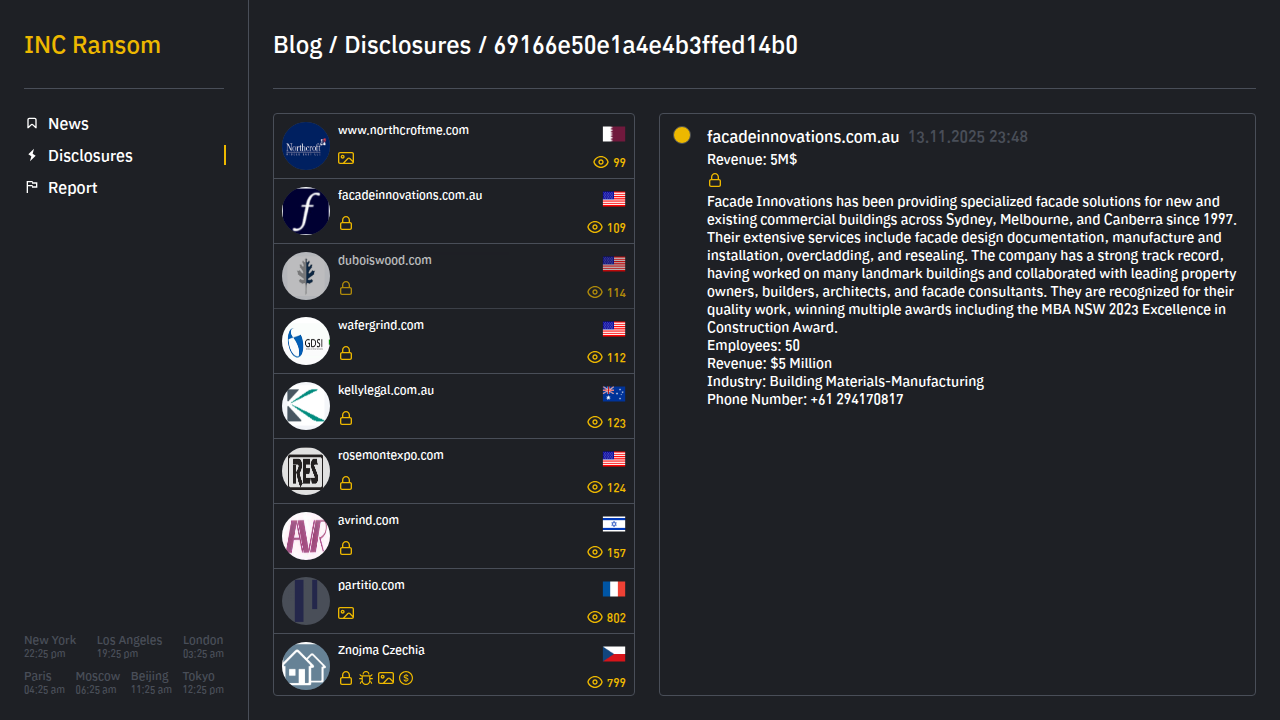Click the facadeinnovations.com.au heading in detail panel
The image size is (1280, 720).
[x=803, y=137]
